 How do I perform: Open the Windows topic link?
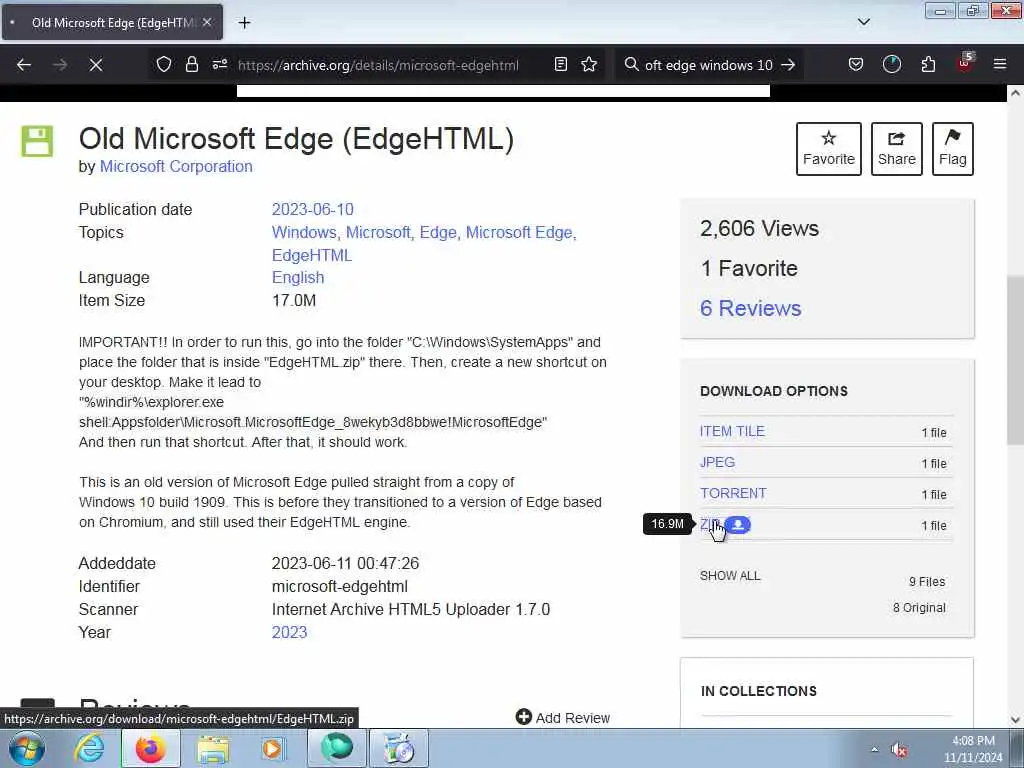[x=304, y=232]
